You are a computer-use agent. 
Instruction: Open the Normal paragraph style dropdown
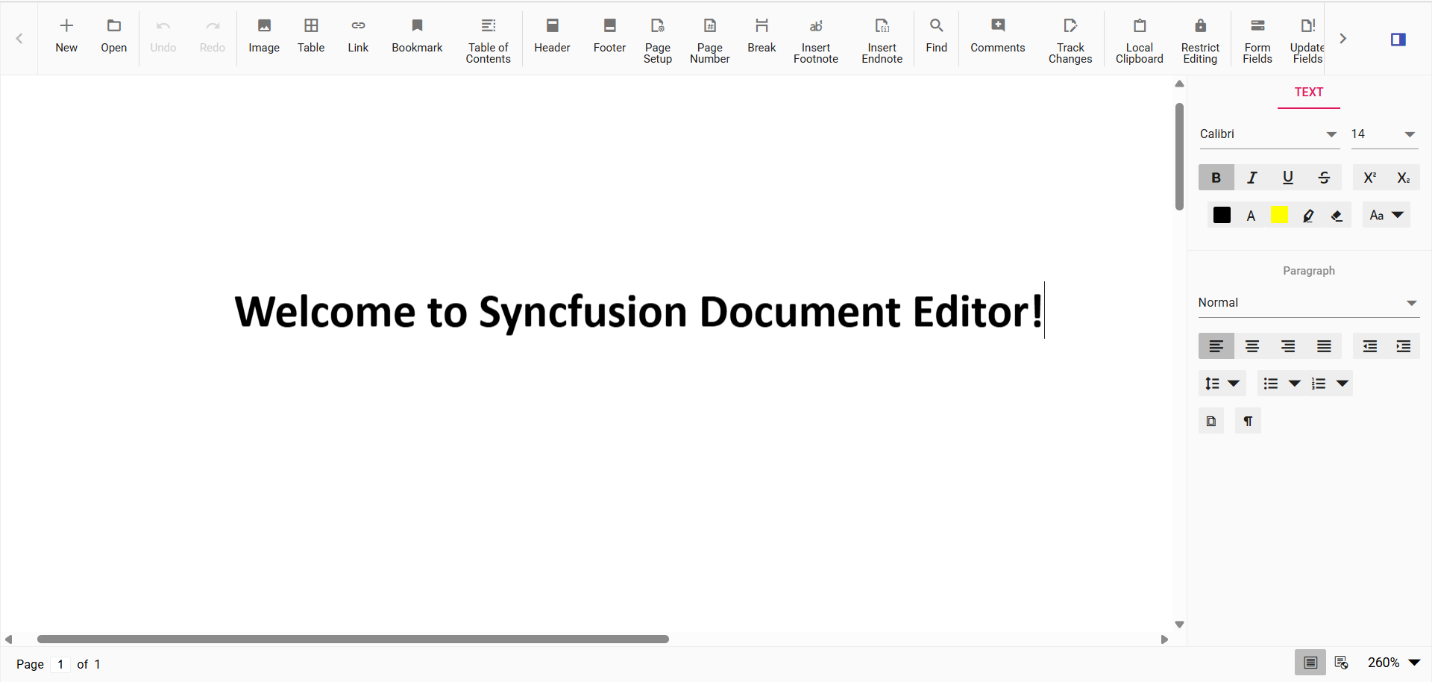tap(1308, 302)
